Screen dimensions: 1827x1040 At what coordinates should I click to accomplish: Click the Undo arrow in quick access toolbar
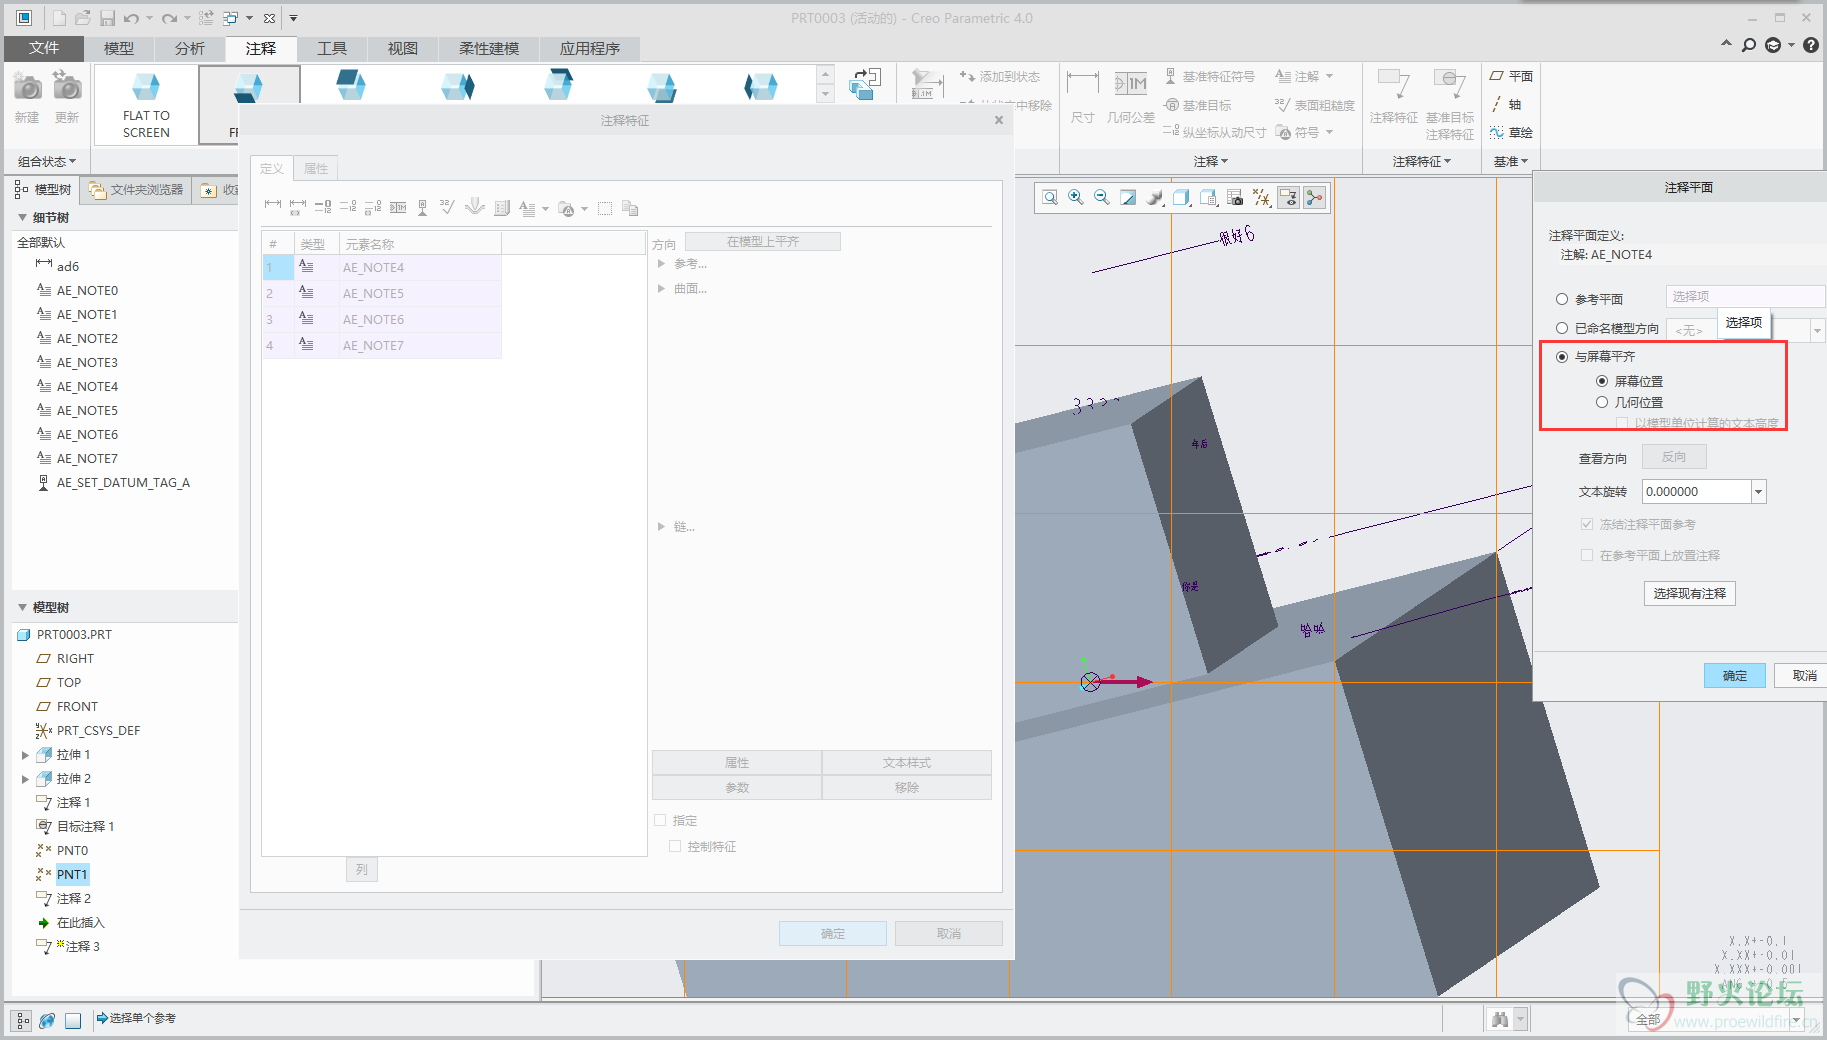point(131,18)
